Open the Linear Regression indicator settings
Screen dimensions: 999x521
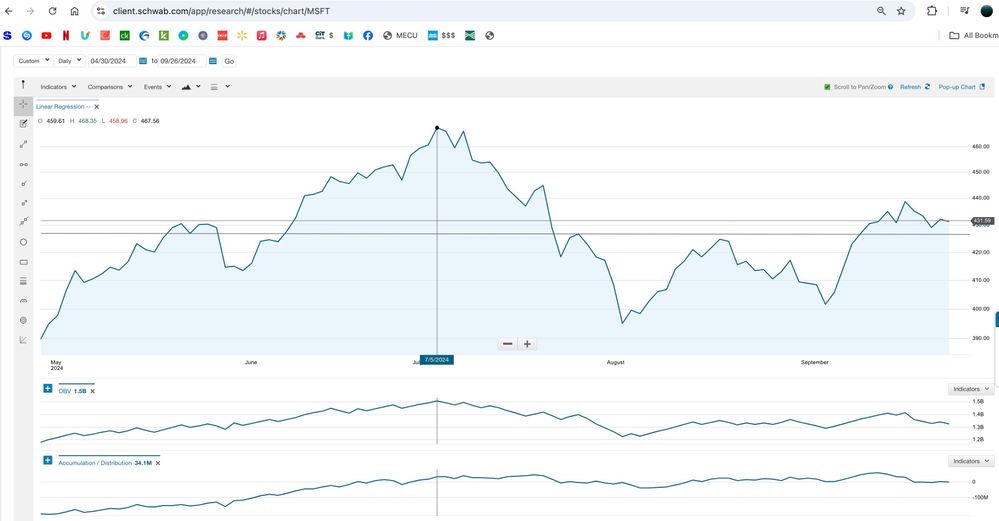click(x=63, y=107)
